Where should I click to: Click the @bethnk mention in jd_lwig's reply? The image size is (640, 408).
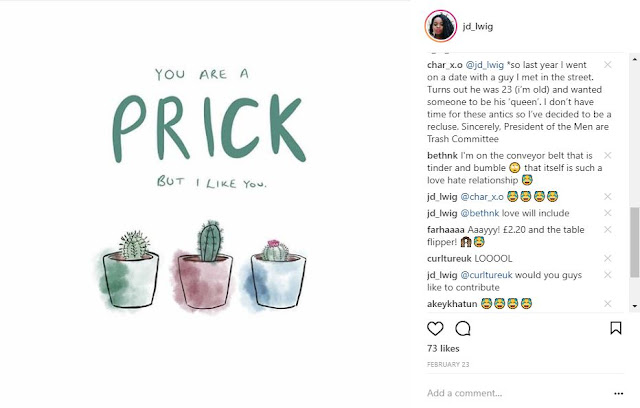(x=486, y=214)
